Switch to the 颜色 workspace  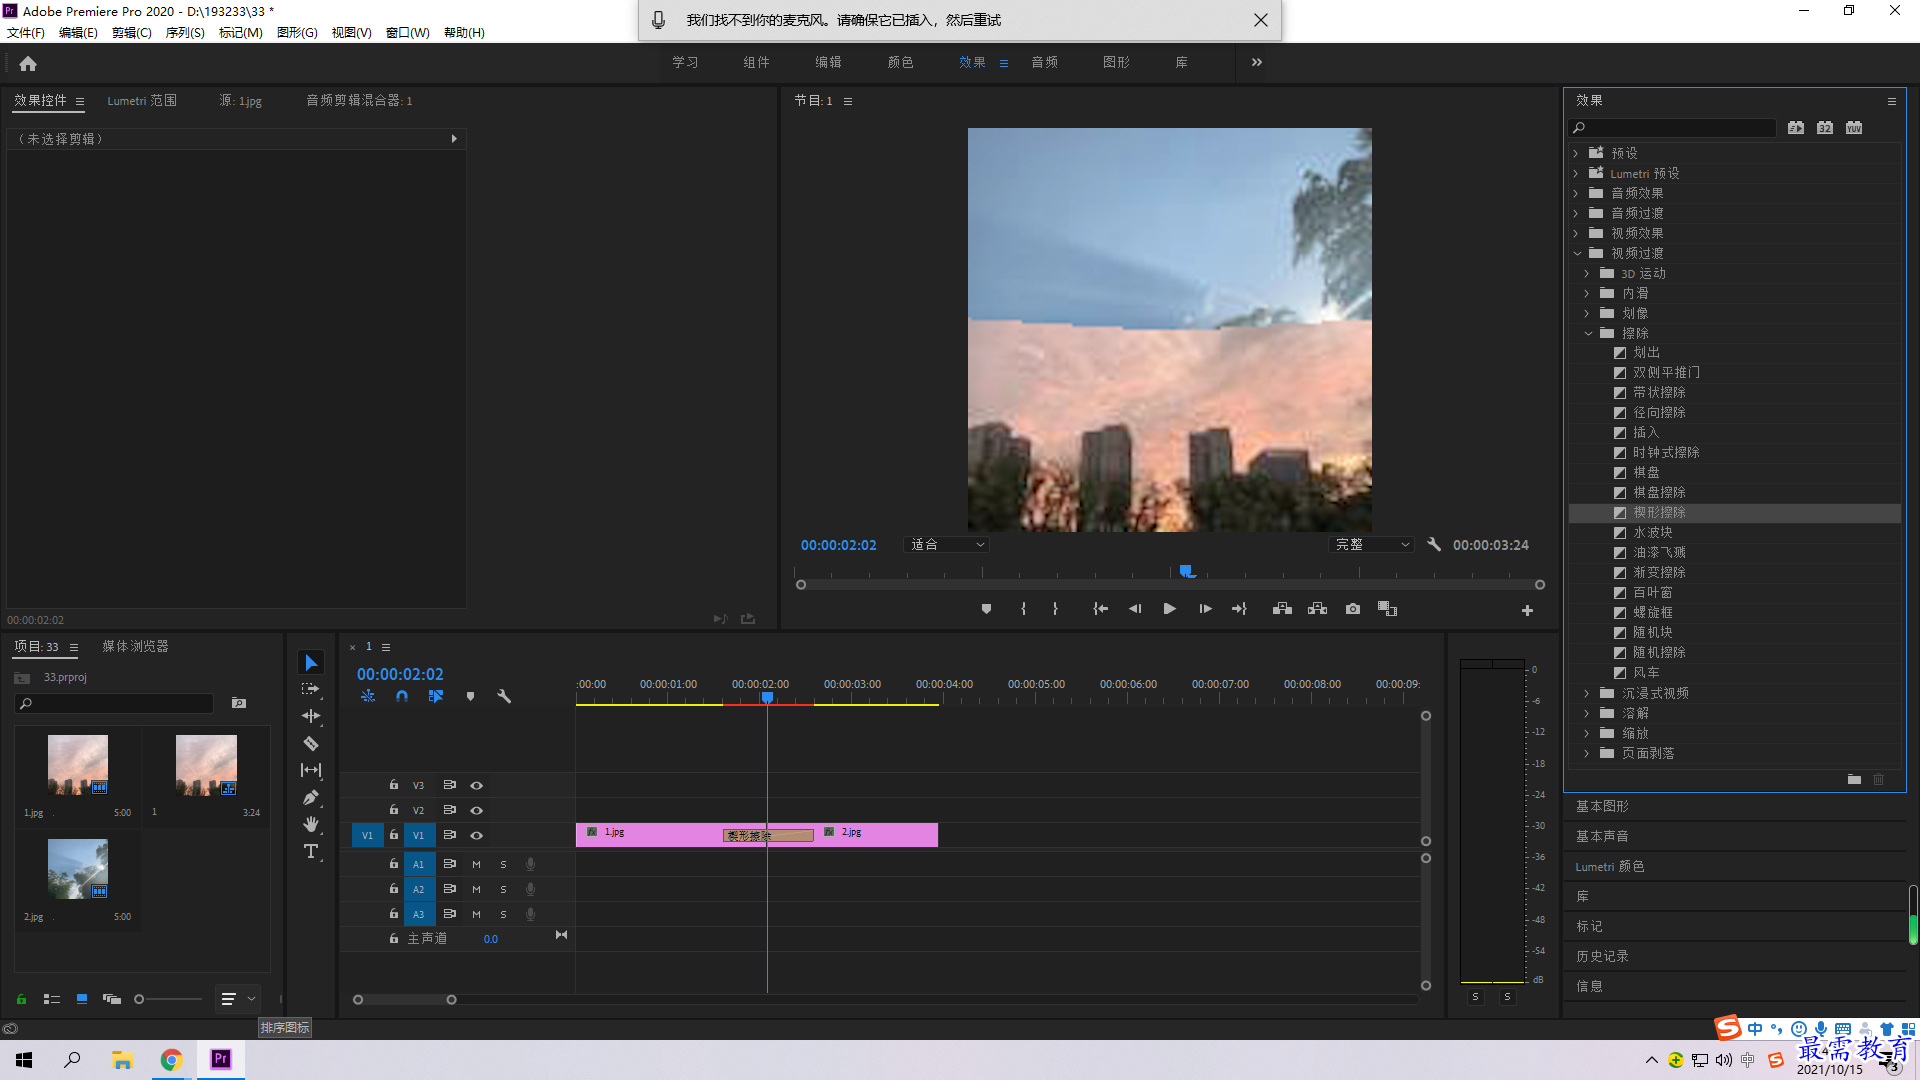tap(900, 62)
